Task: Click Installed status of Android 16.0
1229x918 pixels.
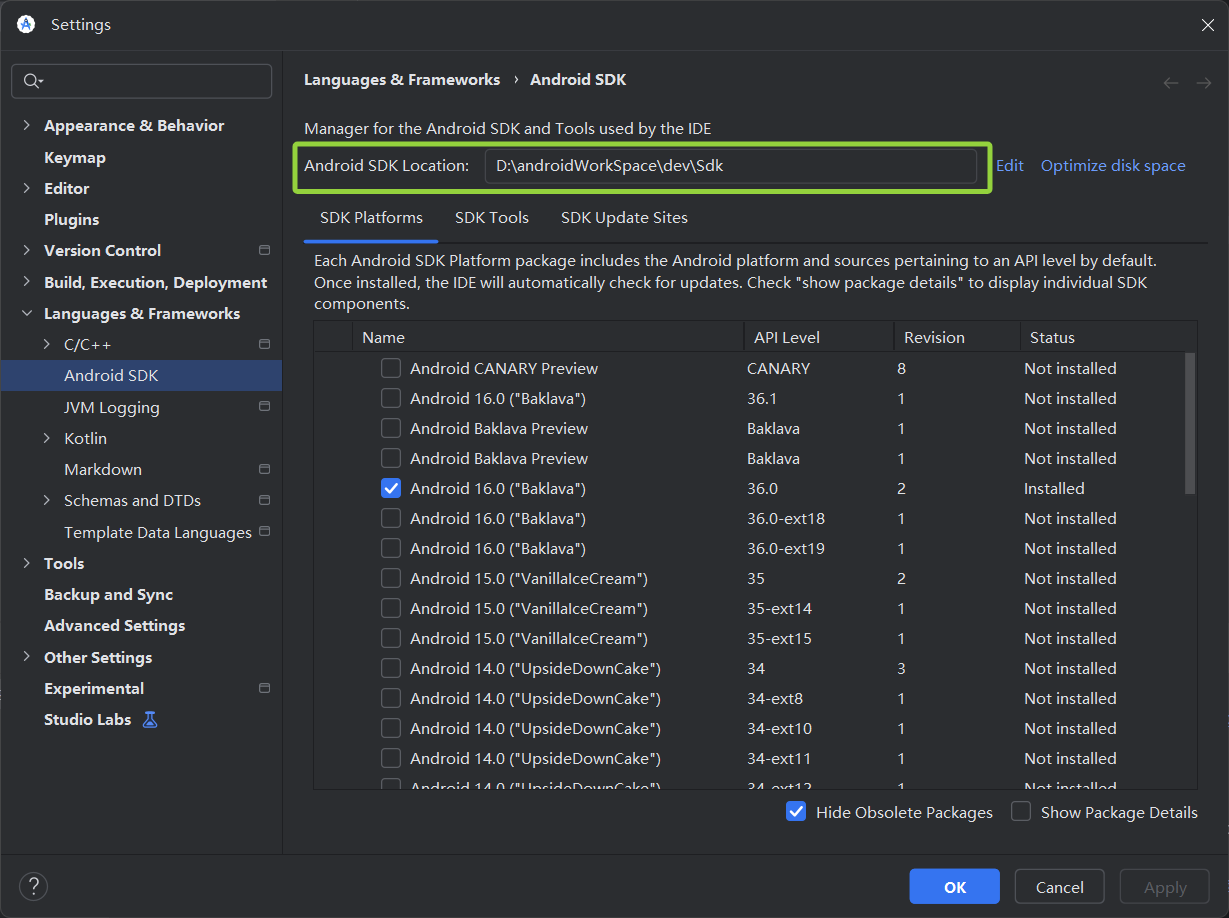Action: (1054, 489)
